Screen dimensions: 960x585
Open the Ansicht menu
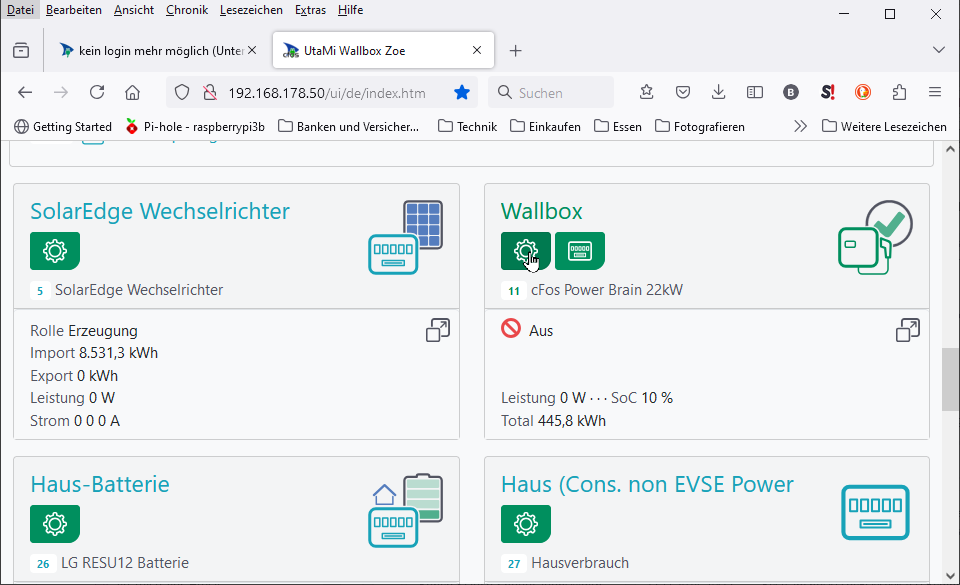[x=133, y=10]
